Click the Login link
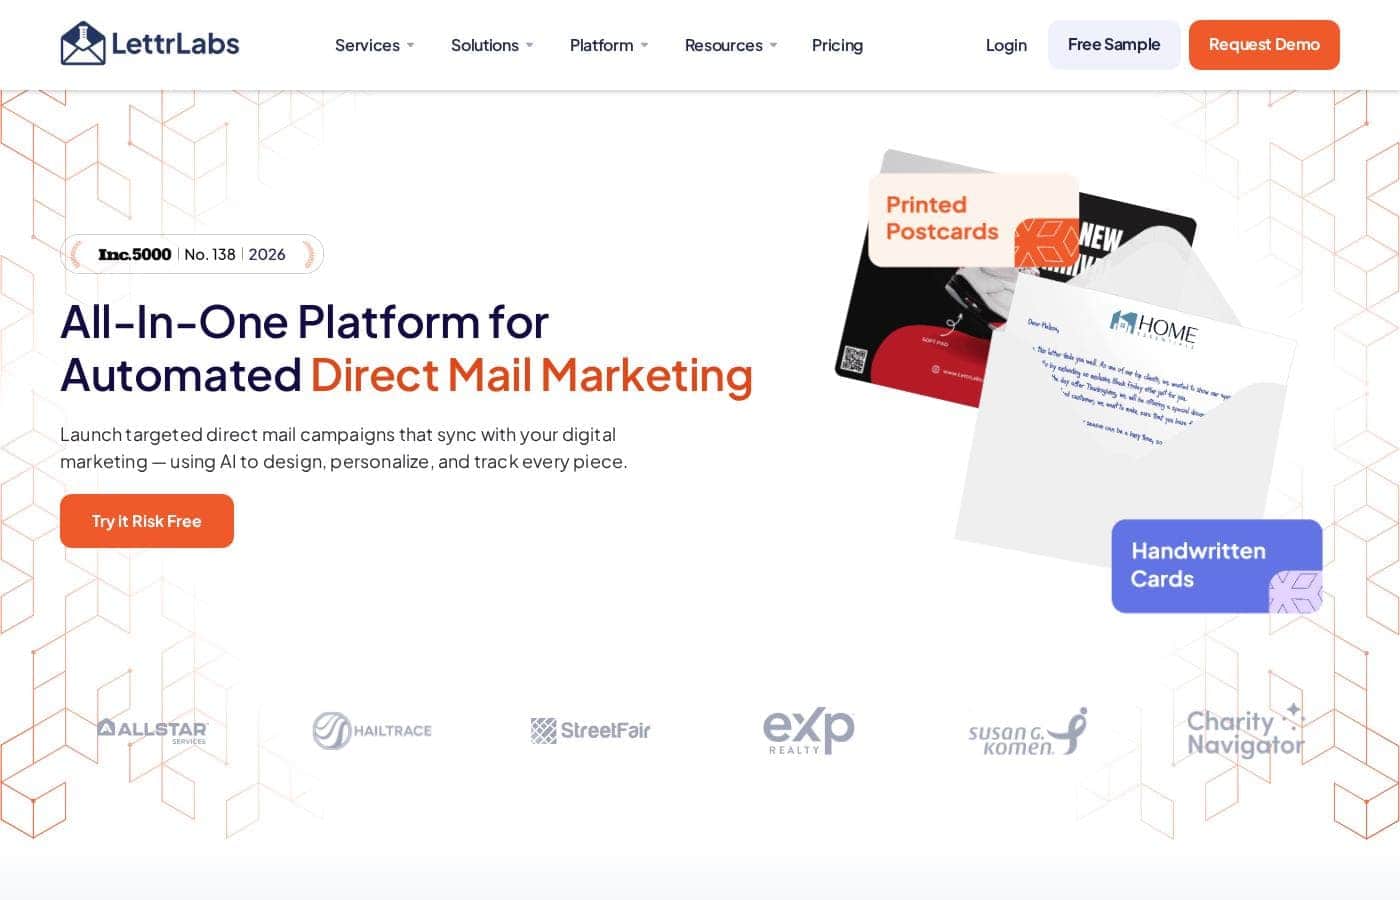The image size is (1400, 900). (1006, 45)
